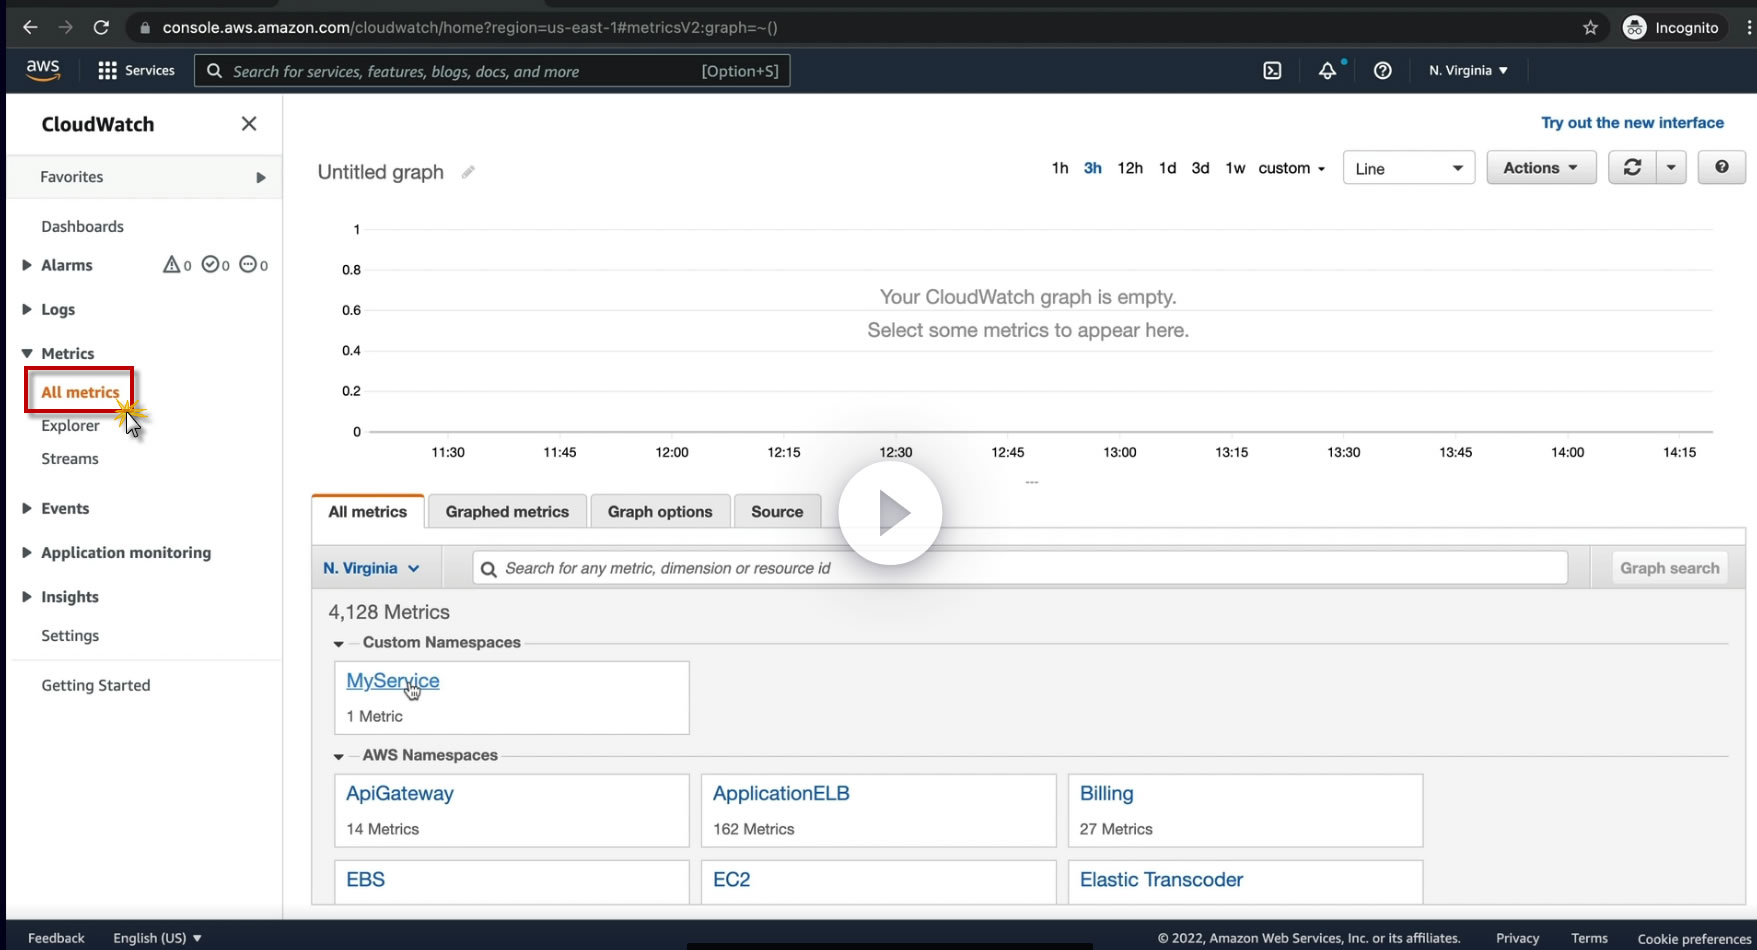Open the ApiGateway namespace

click(x=400, y=794)
